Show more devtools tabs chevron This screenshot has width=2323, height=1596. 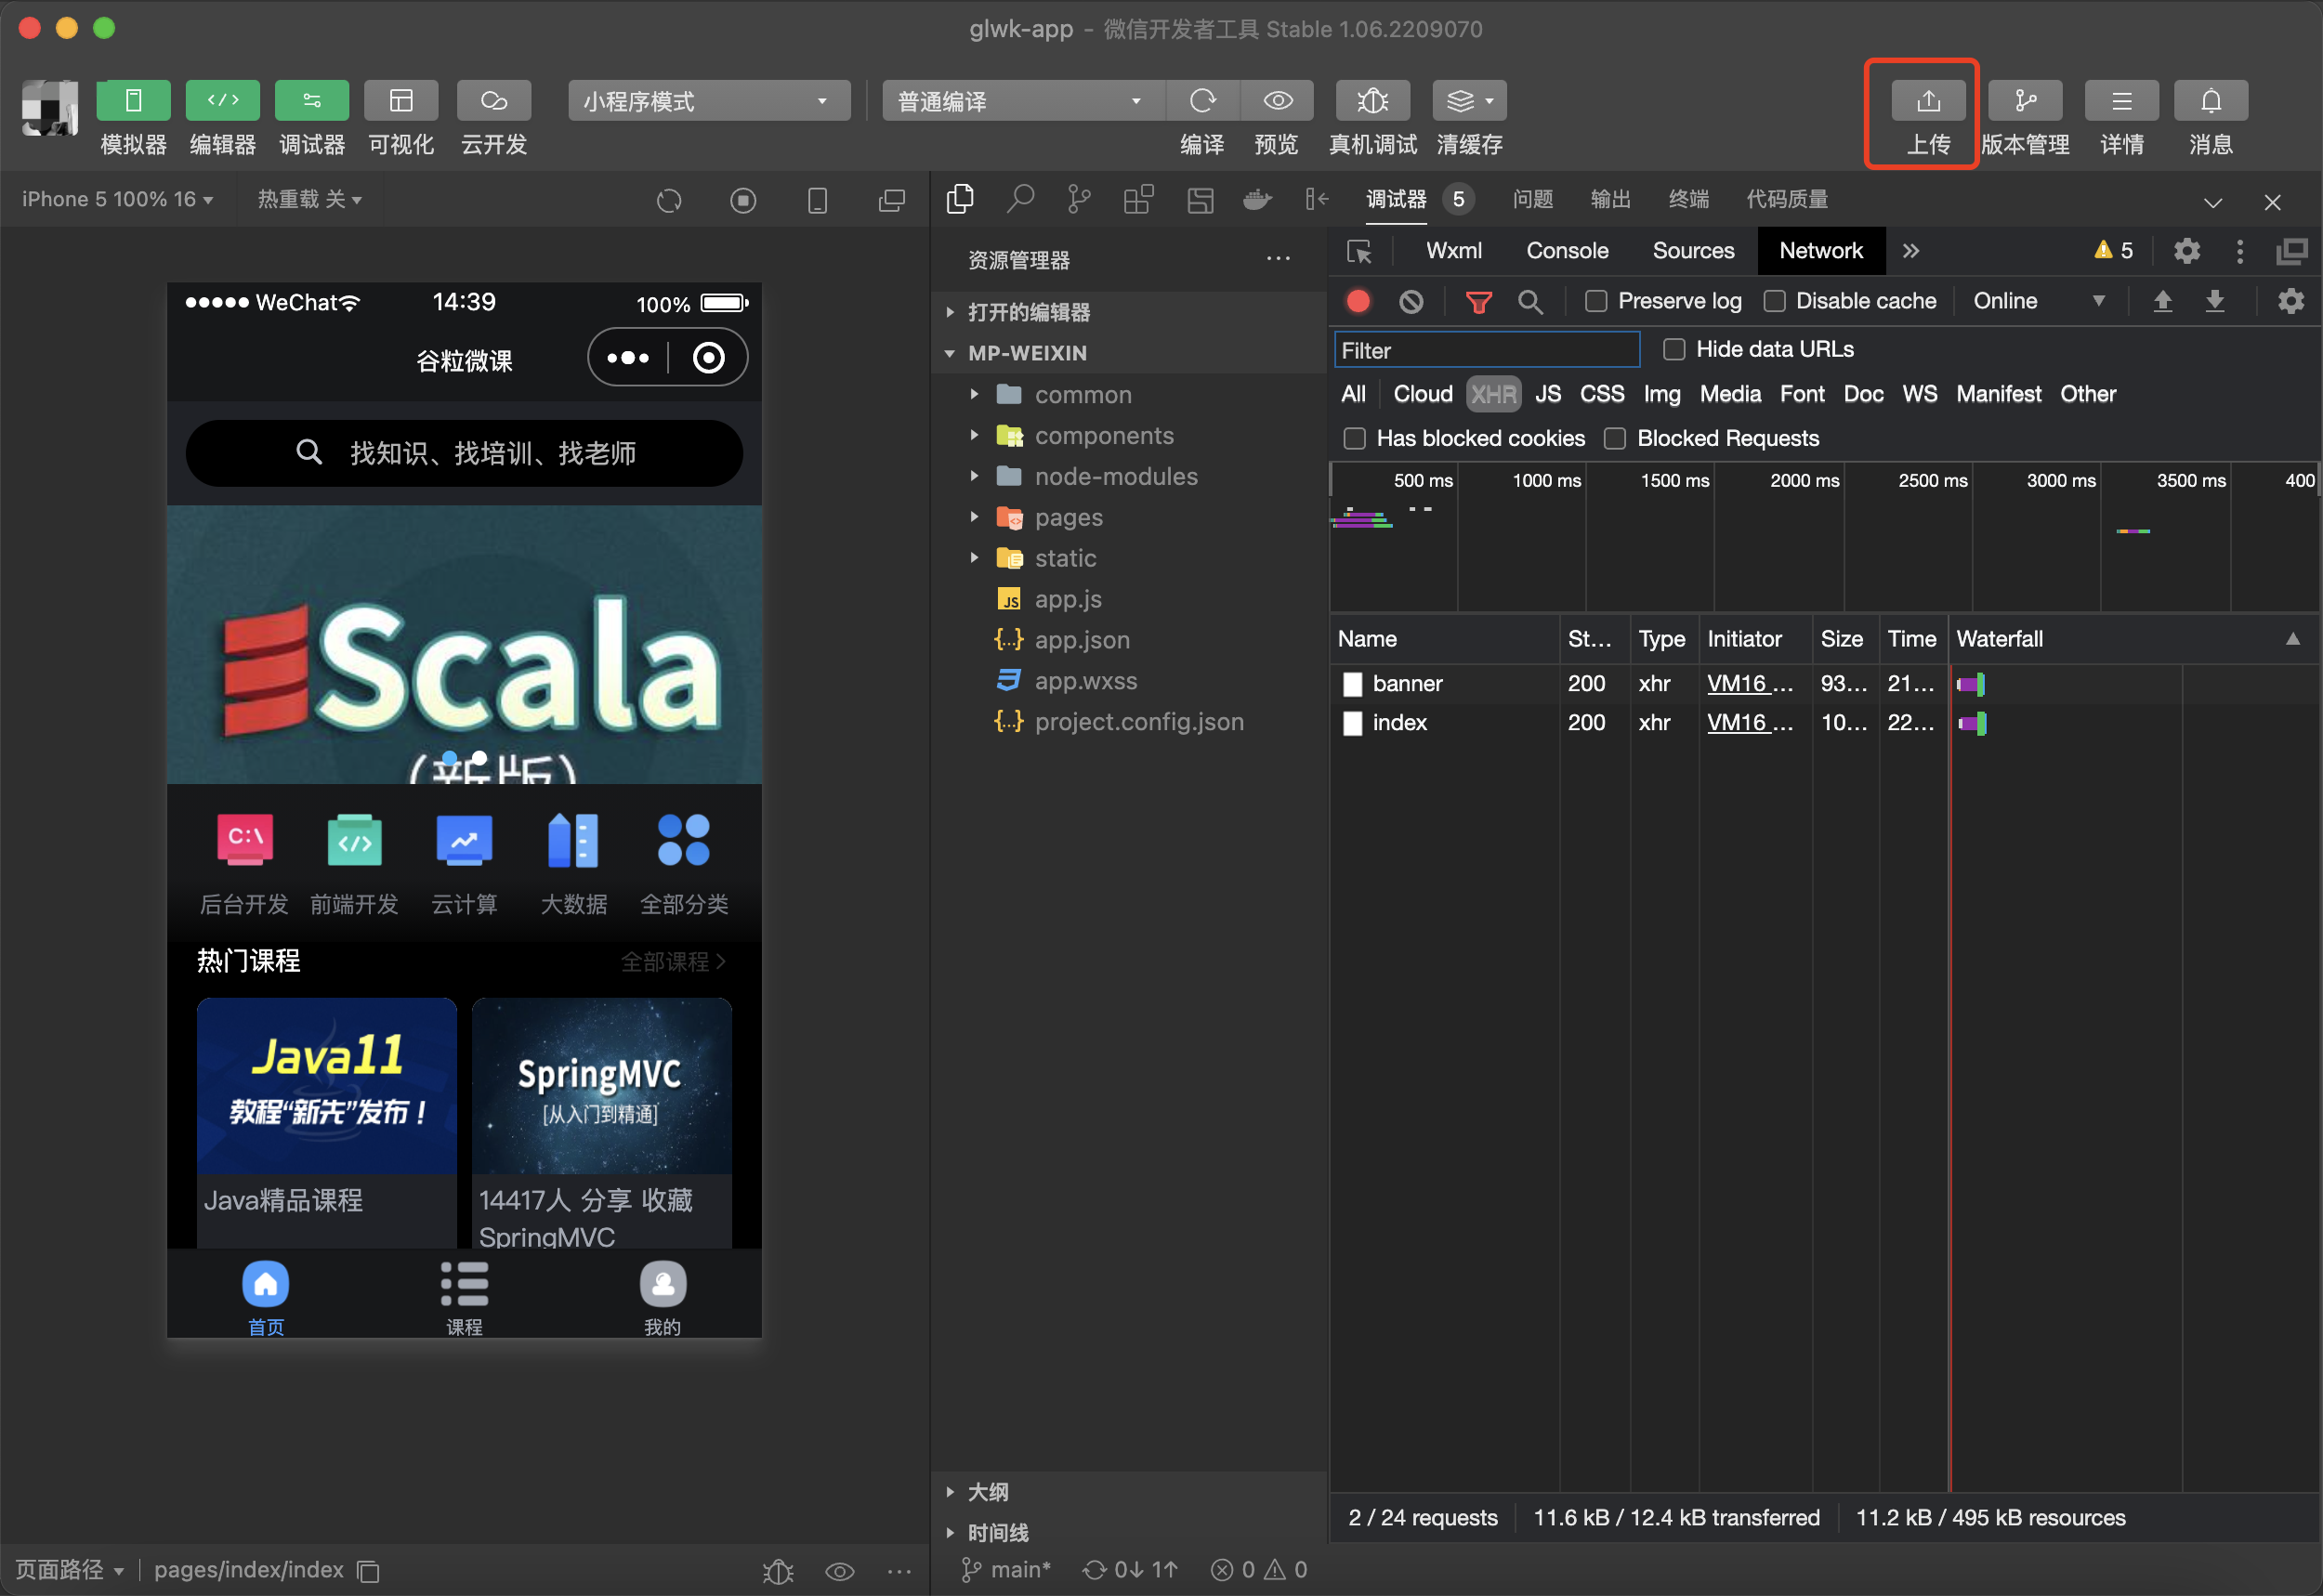(1910, 250)
